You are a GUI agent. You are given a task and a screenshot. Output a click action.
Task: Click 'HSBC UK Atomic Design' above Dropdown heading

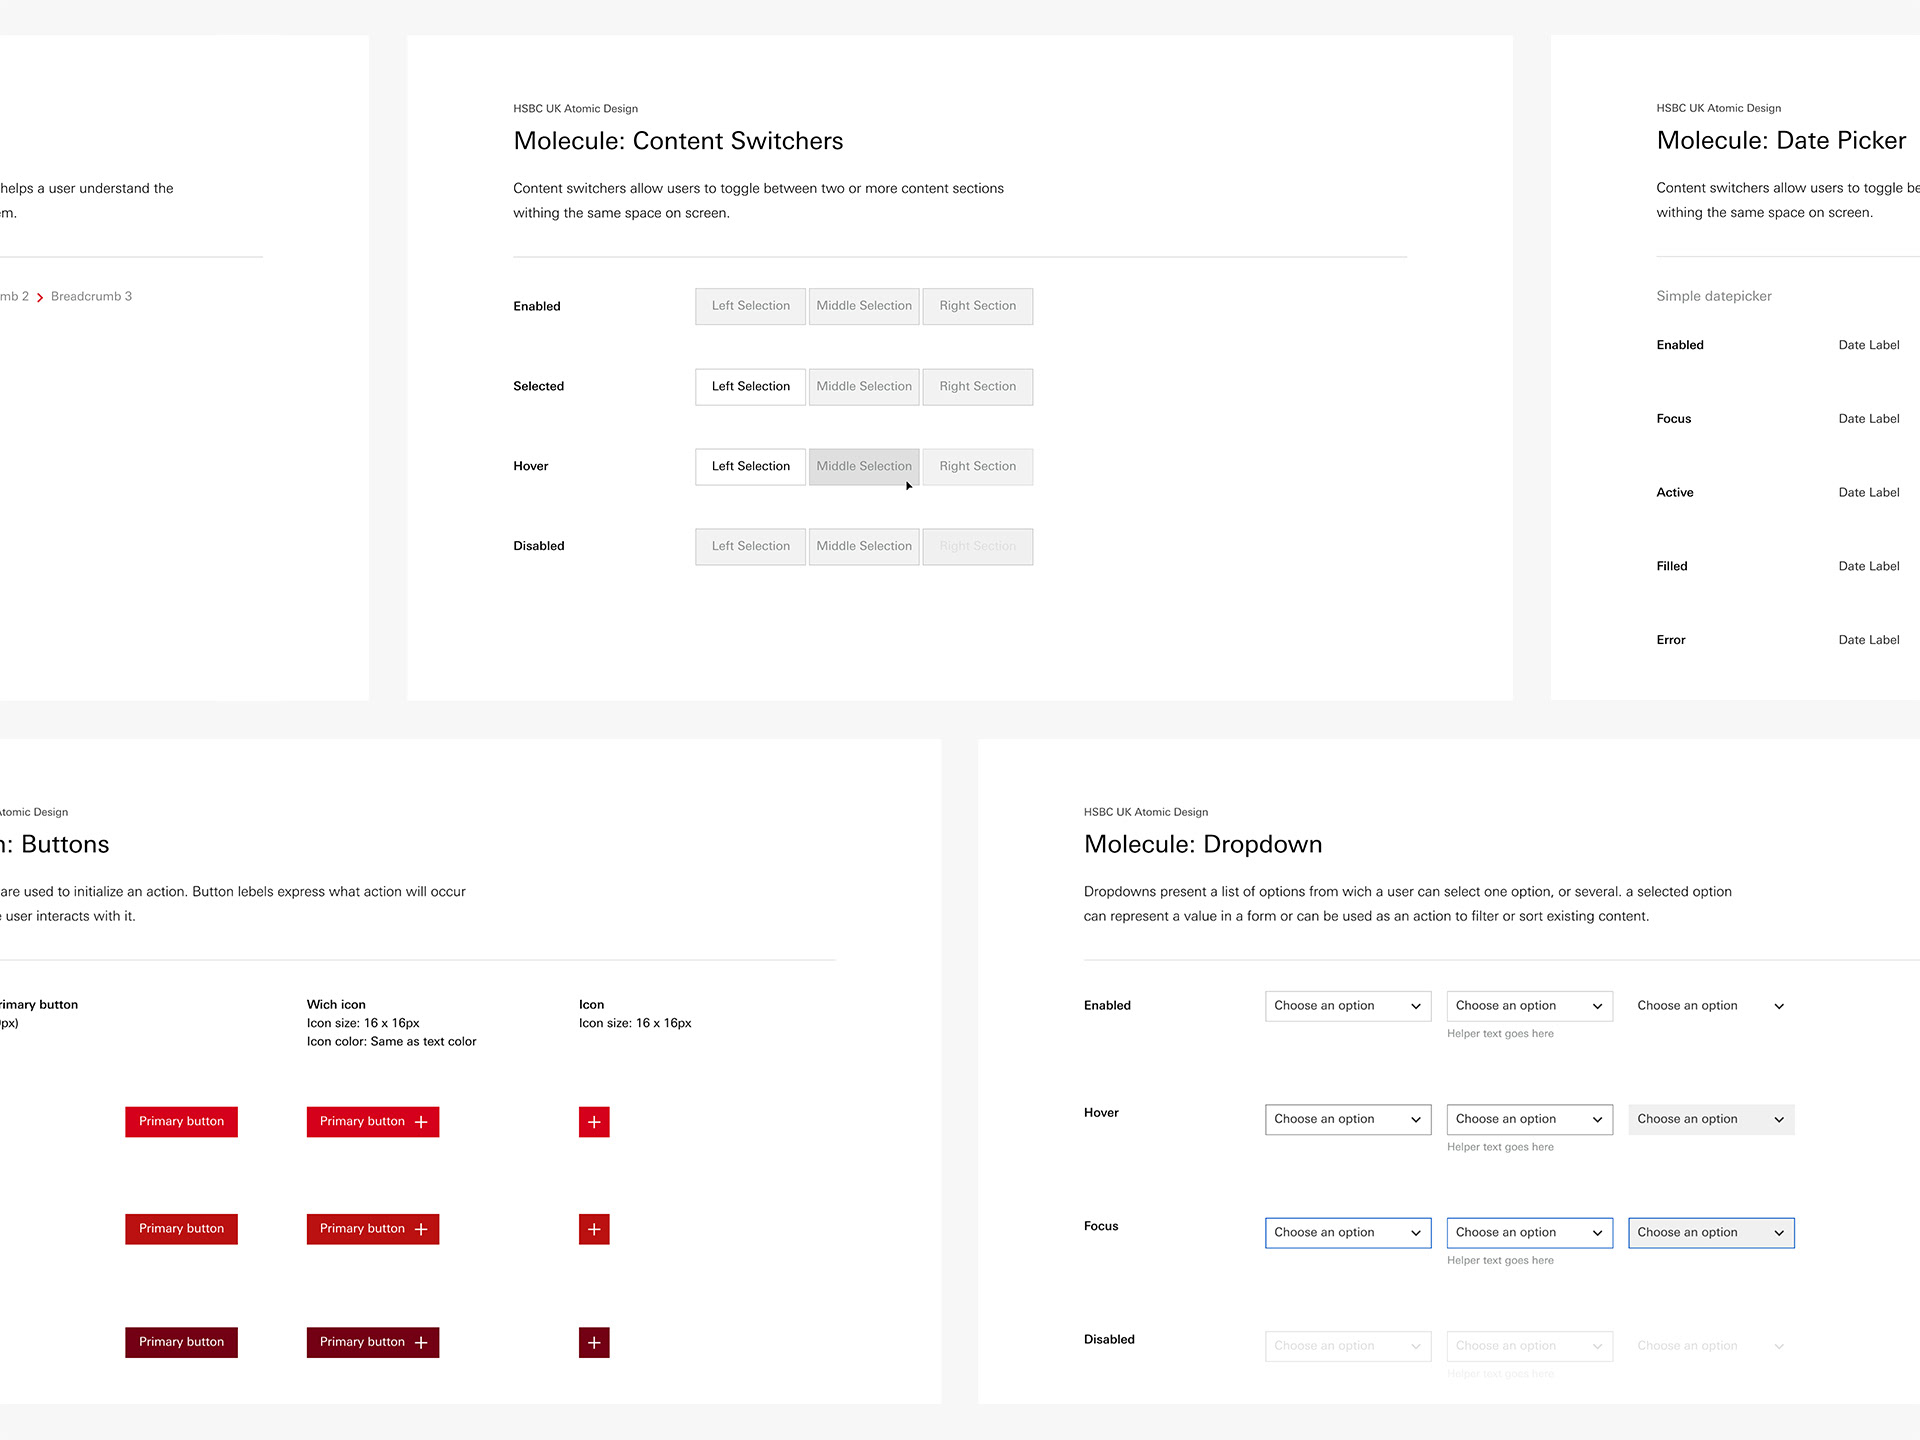1146,812
